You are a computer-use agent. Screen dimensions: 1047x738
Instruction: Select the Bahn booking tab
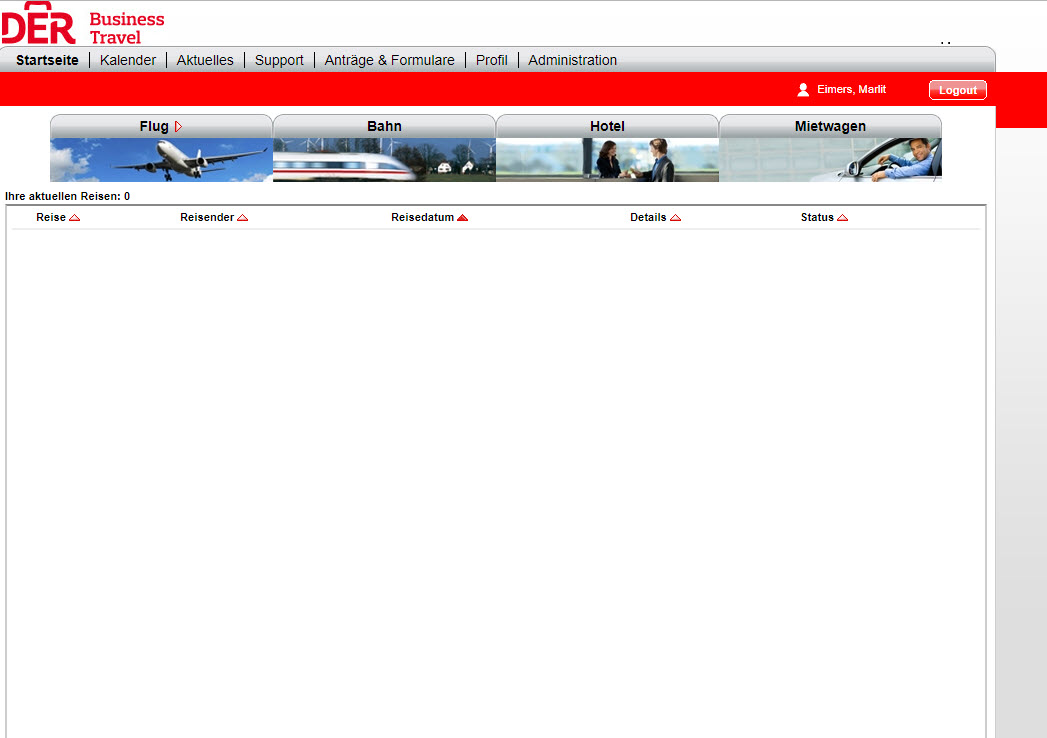[384, 126]
